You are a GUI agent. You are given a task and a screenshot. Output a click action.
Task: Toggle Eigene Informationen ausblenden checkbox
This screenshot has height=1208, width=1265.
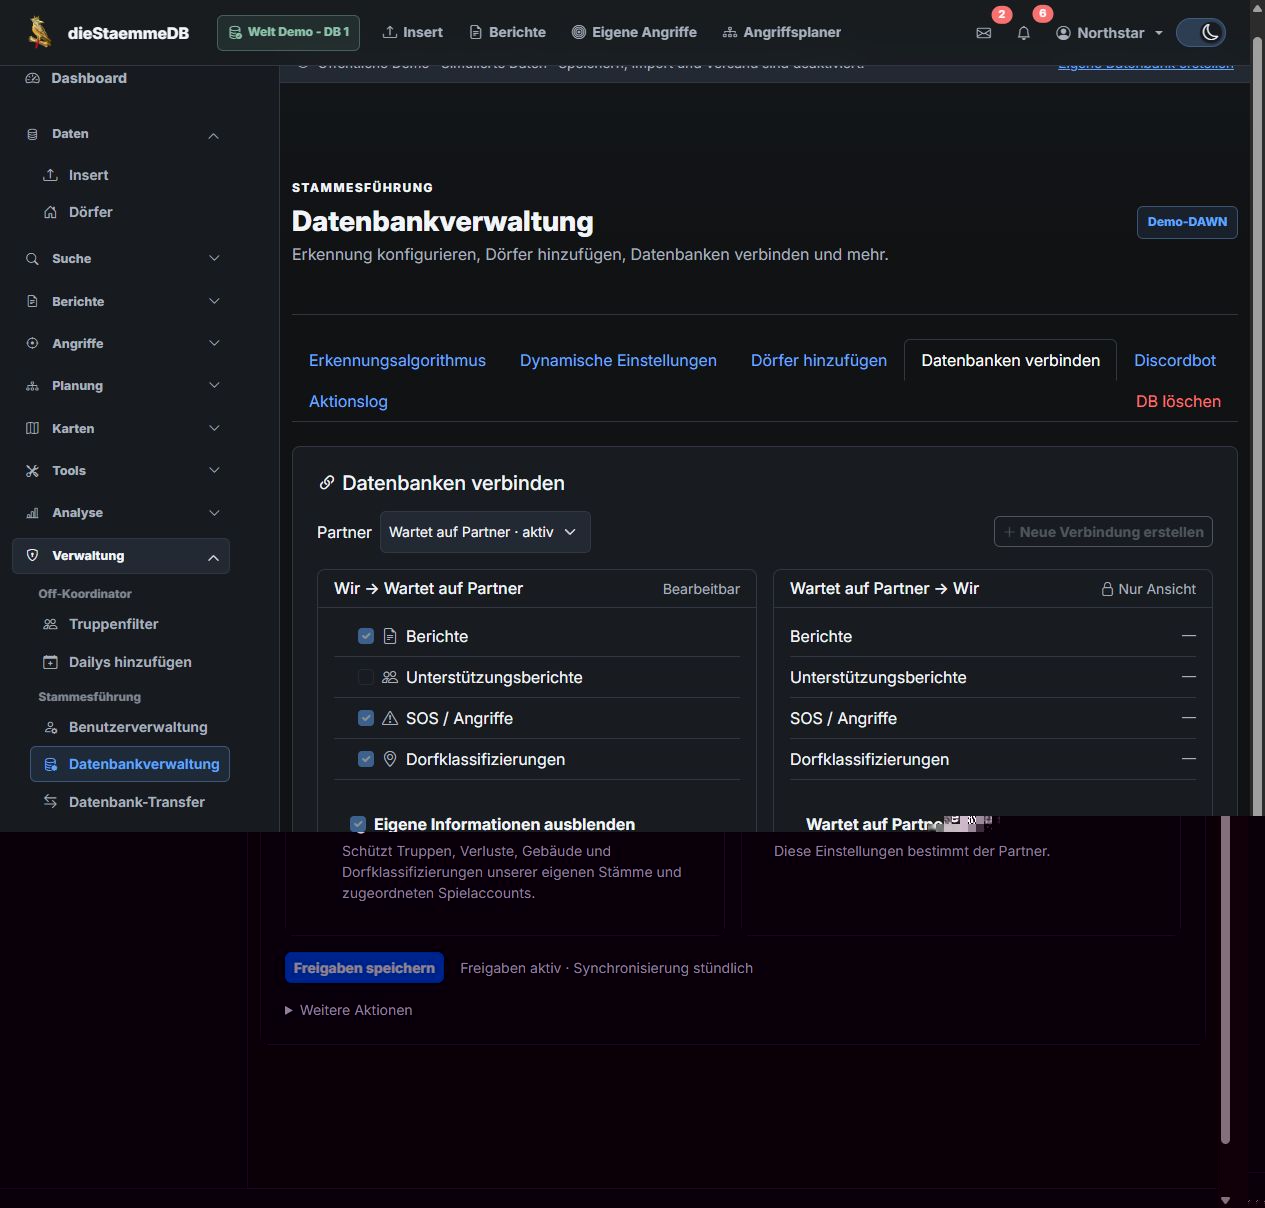click(358, 824)
